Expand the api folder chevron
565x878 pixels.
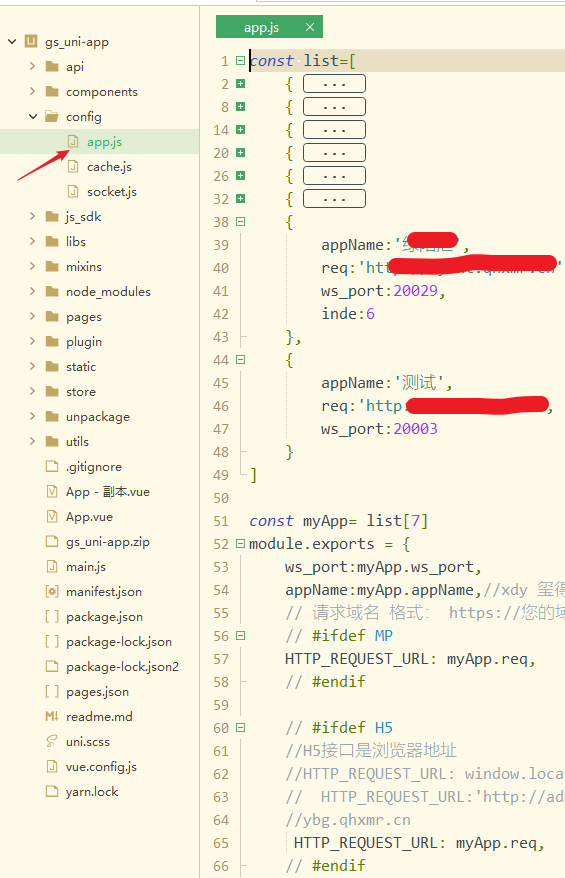[x=32, y=66]
